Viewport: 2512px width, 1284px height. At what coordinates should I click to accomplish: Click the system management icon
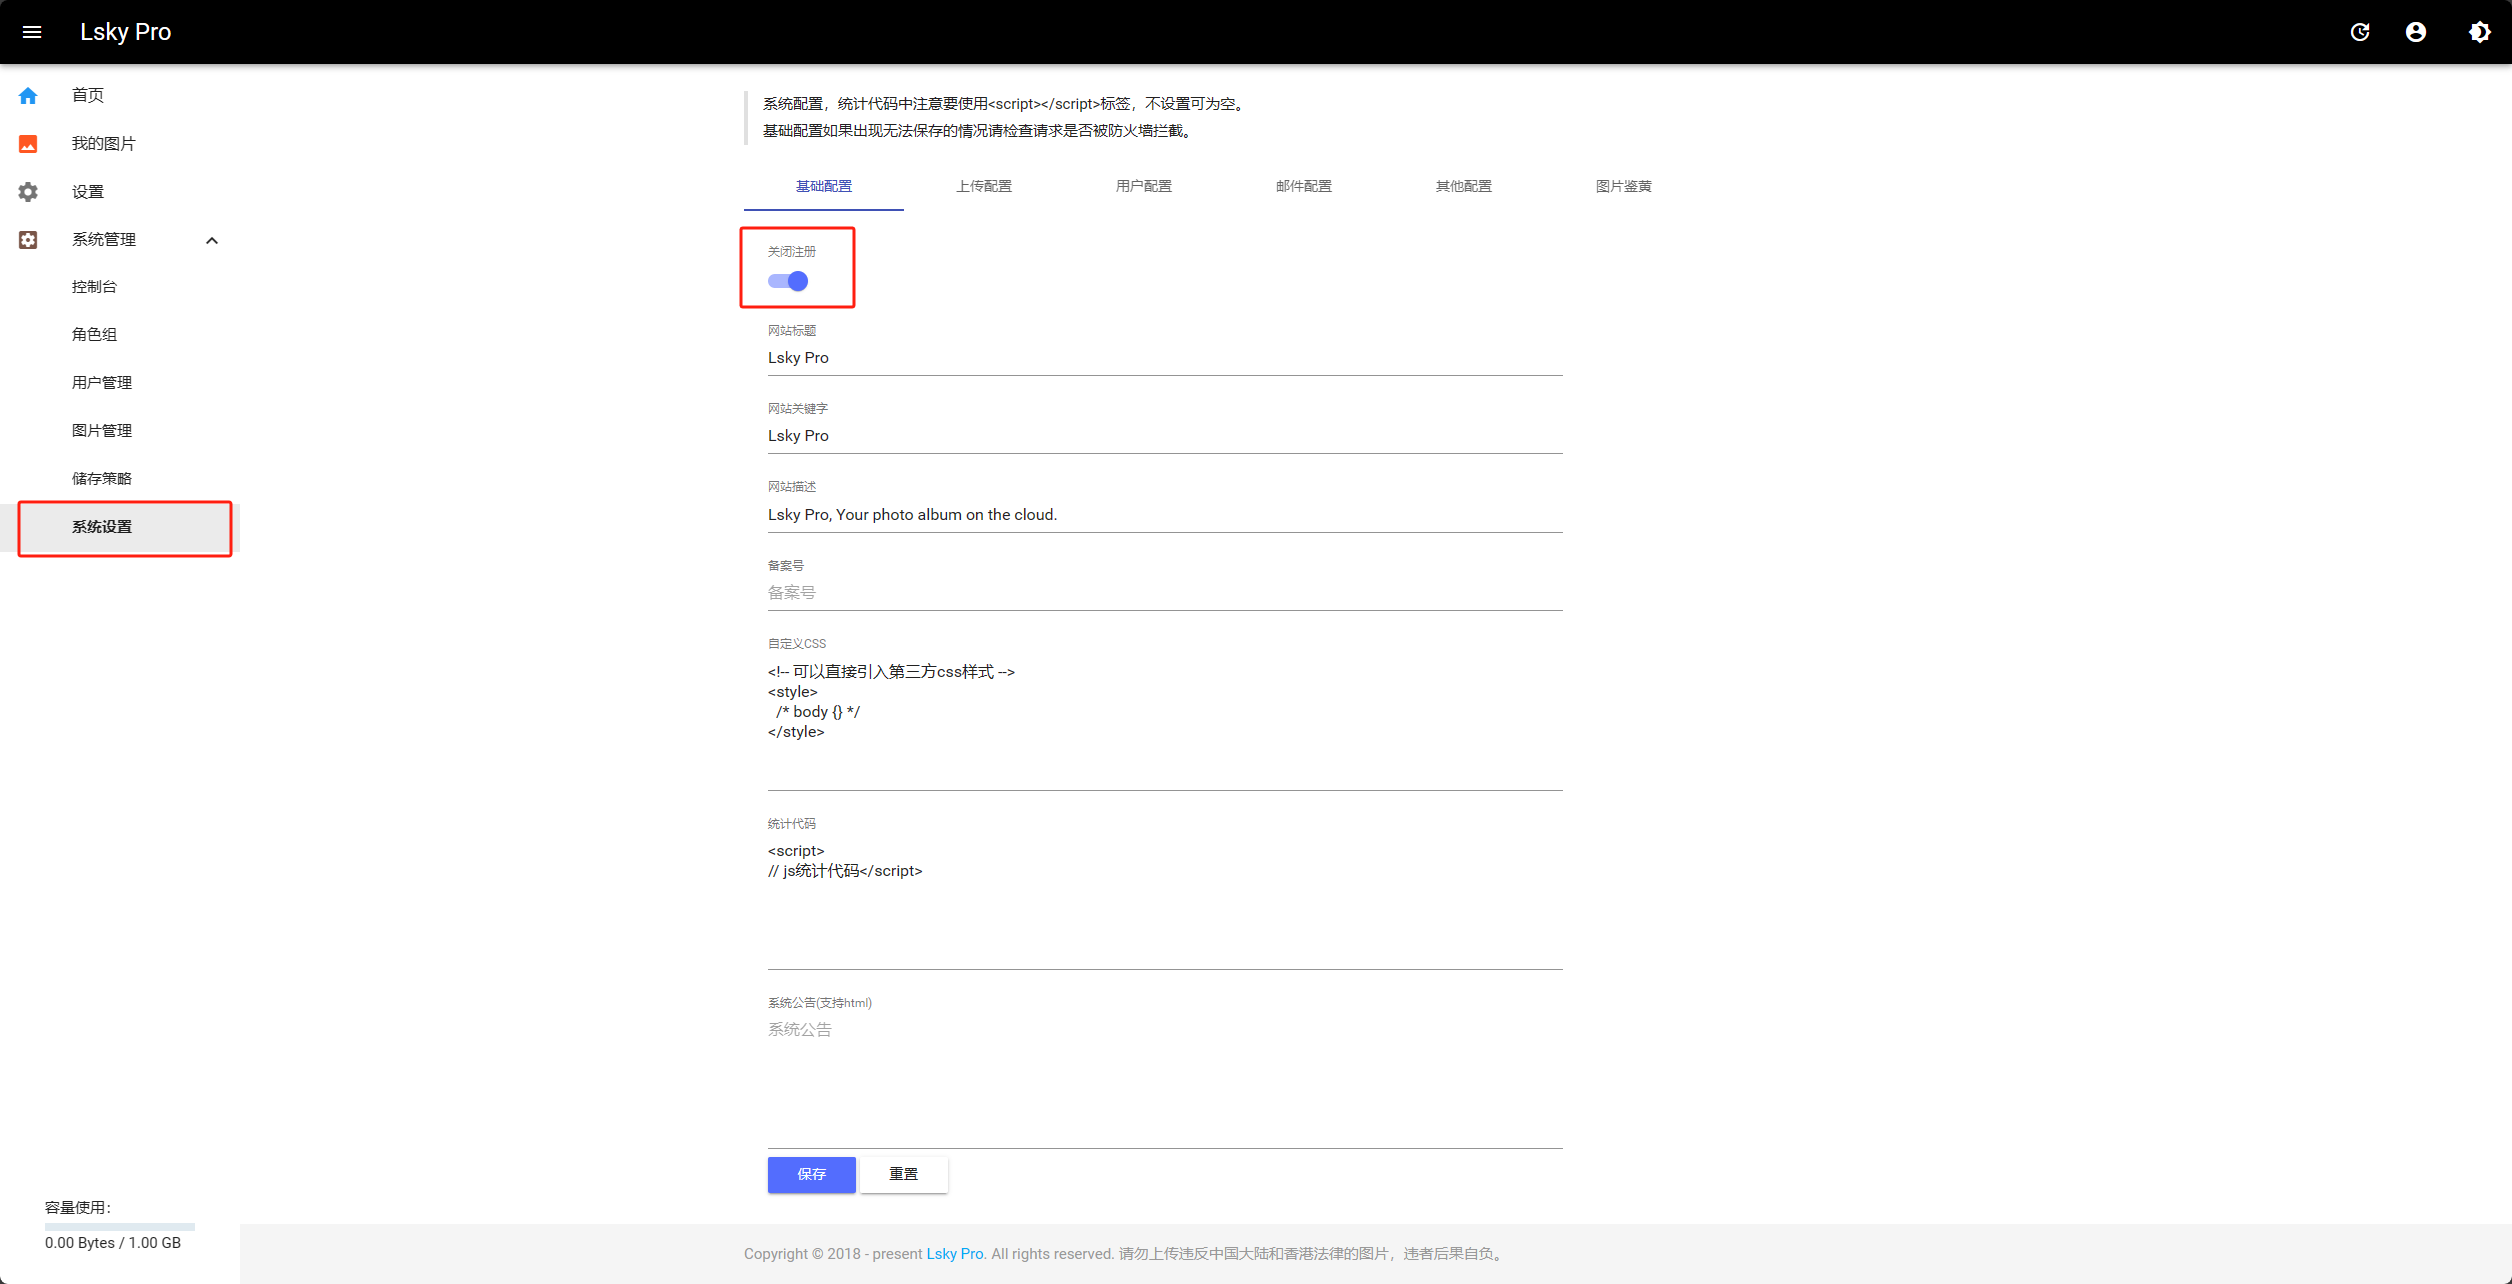[28, 240]
